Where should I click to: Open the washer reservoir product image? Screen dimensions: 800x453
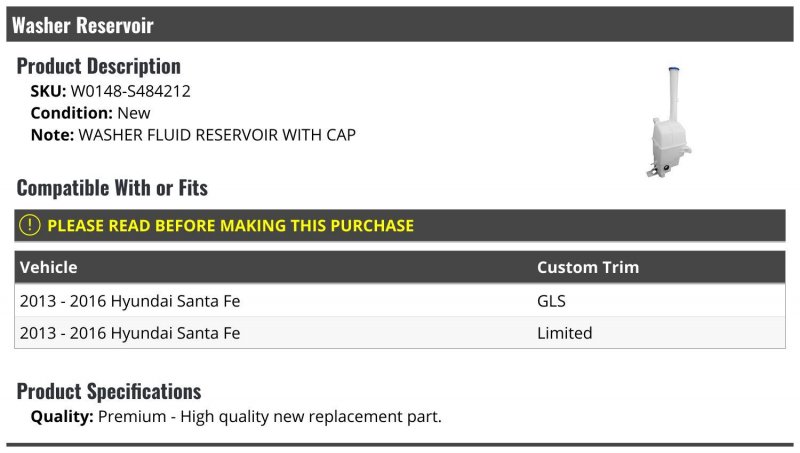[x=670, y=122]
